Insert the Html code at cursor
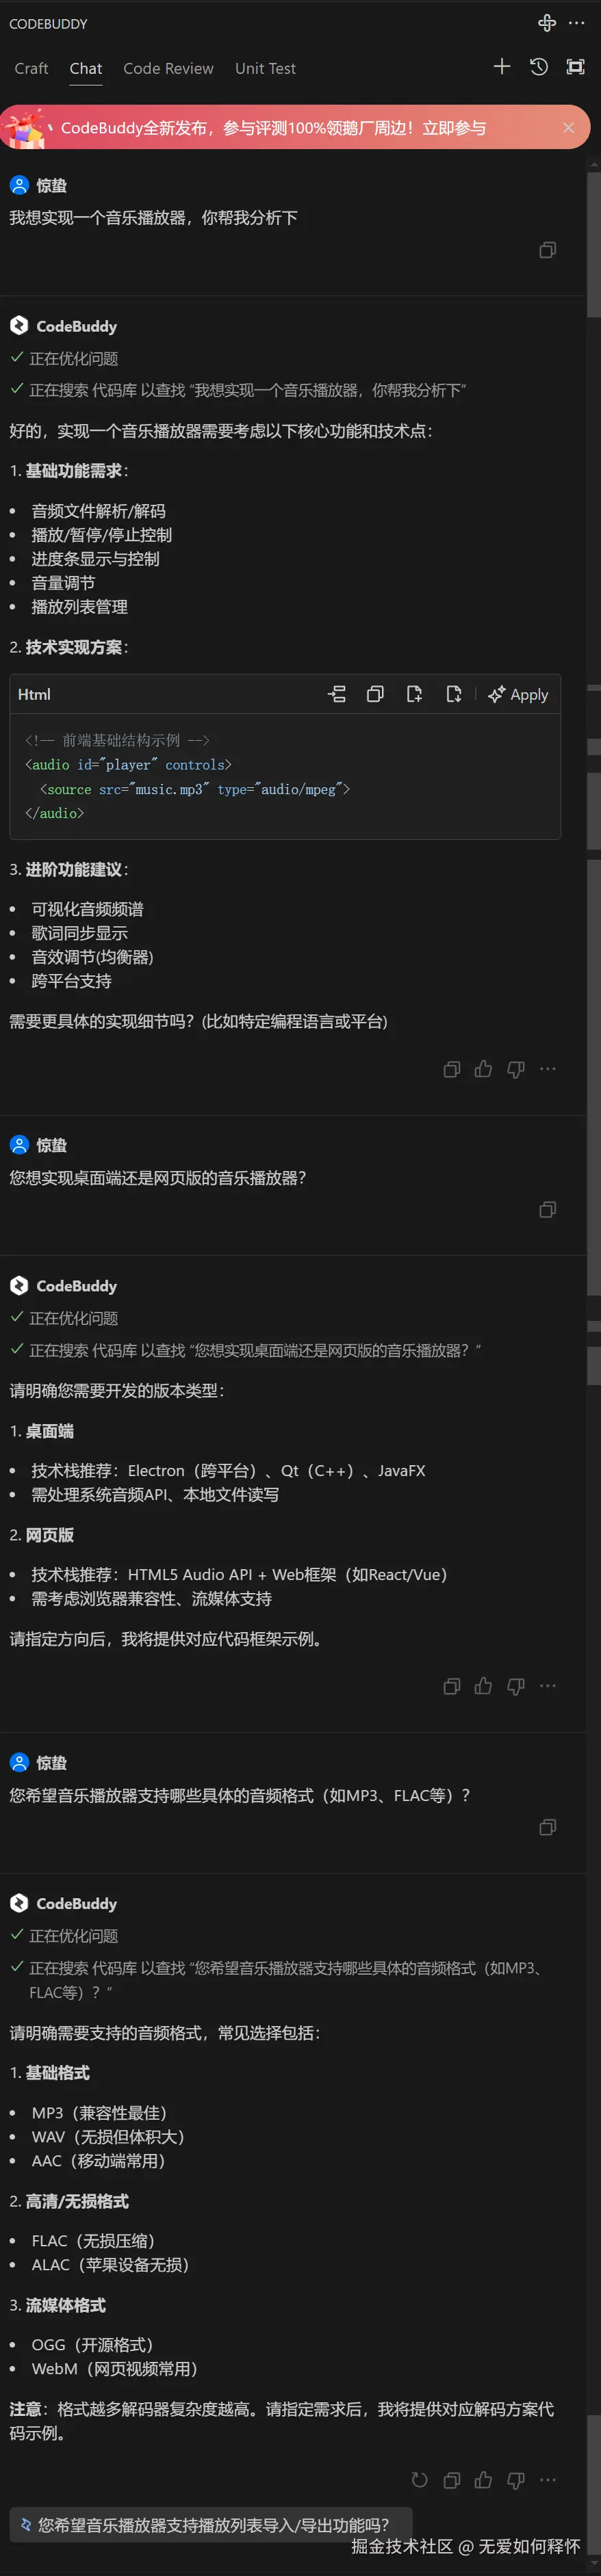601x2576 pixels. pos(337,694)
